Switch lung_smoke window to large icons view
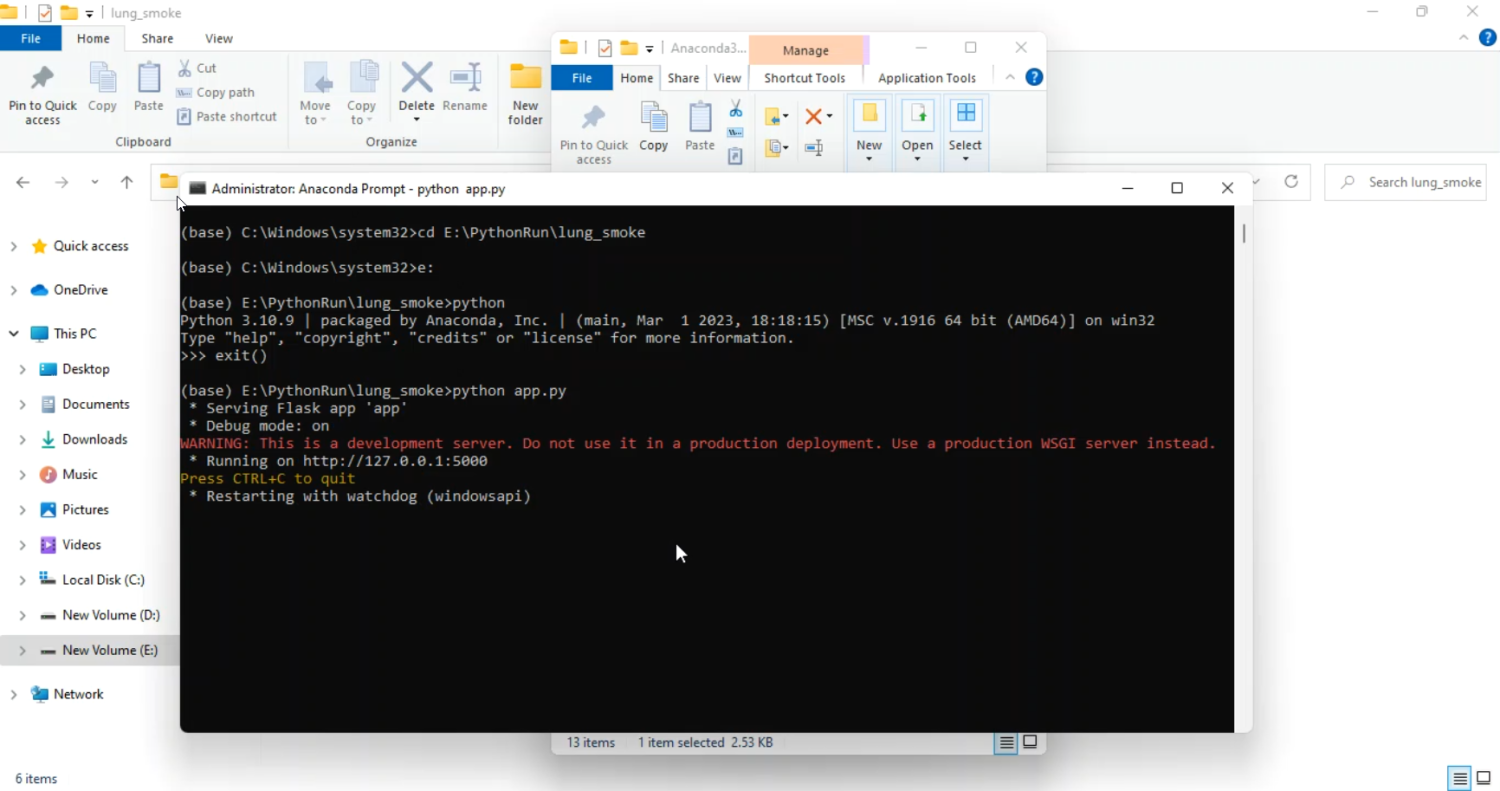 1482,778
